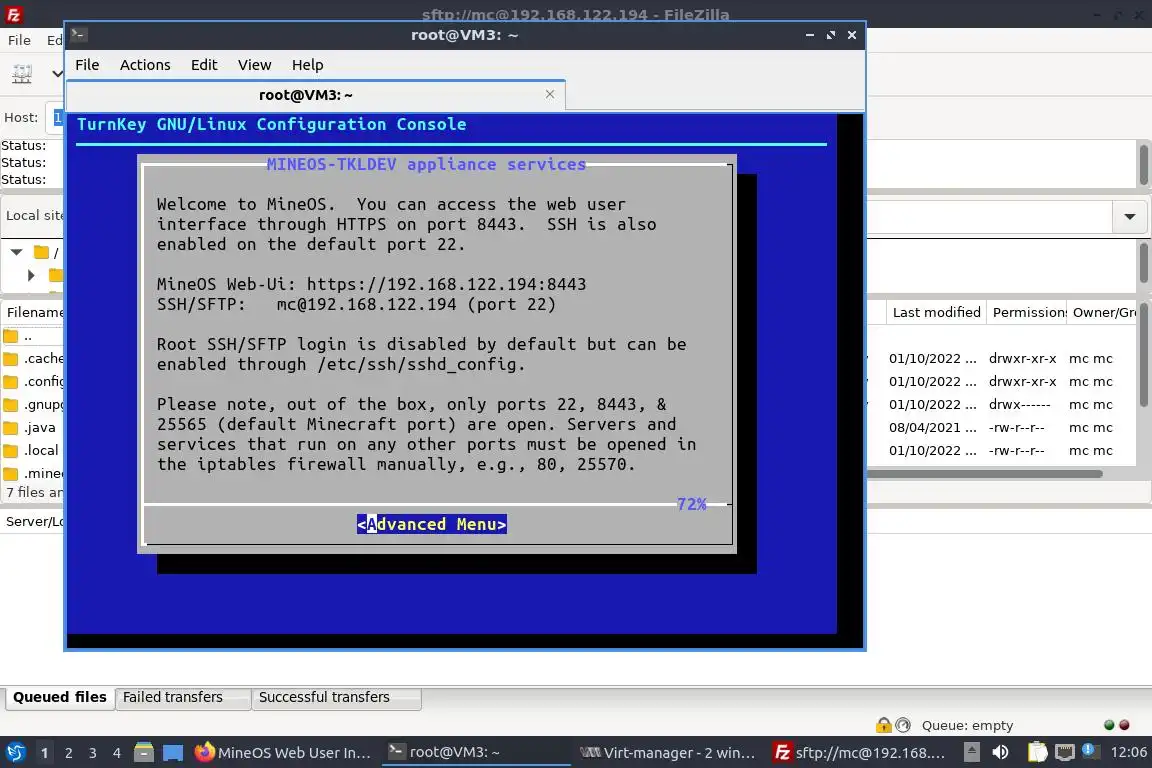Image resolution: width=1152 pixels, height=768 pixels.
Task: Select the parent directory '..' entry
Action: click(28, 337)
